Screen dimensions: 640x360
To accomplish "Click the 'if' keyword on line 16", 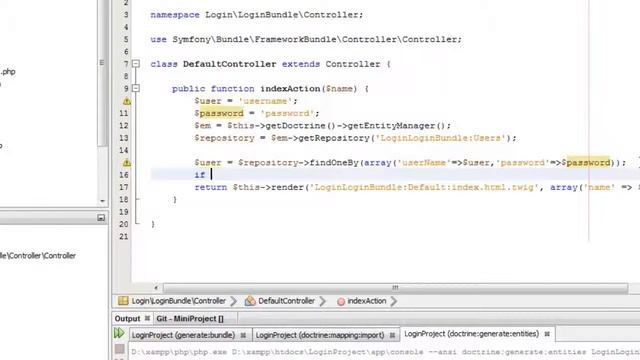I will (200, 175).
